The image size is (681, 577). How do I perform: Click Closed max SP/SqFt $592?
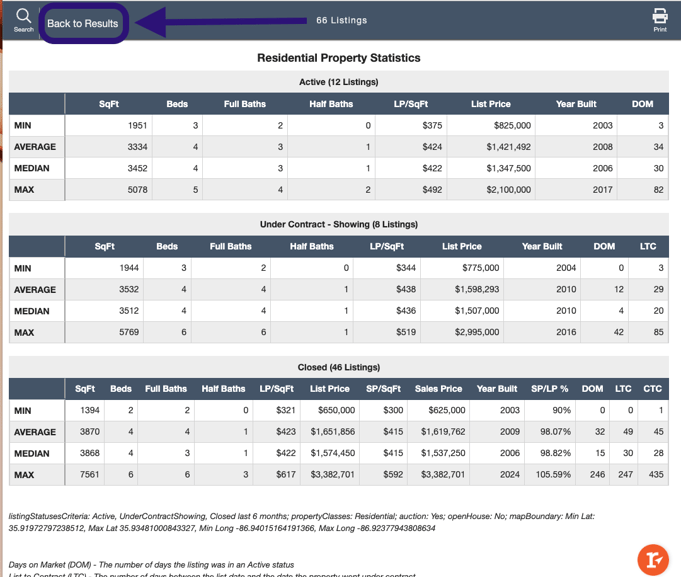pos(393,475)
